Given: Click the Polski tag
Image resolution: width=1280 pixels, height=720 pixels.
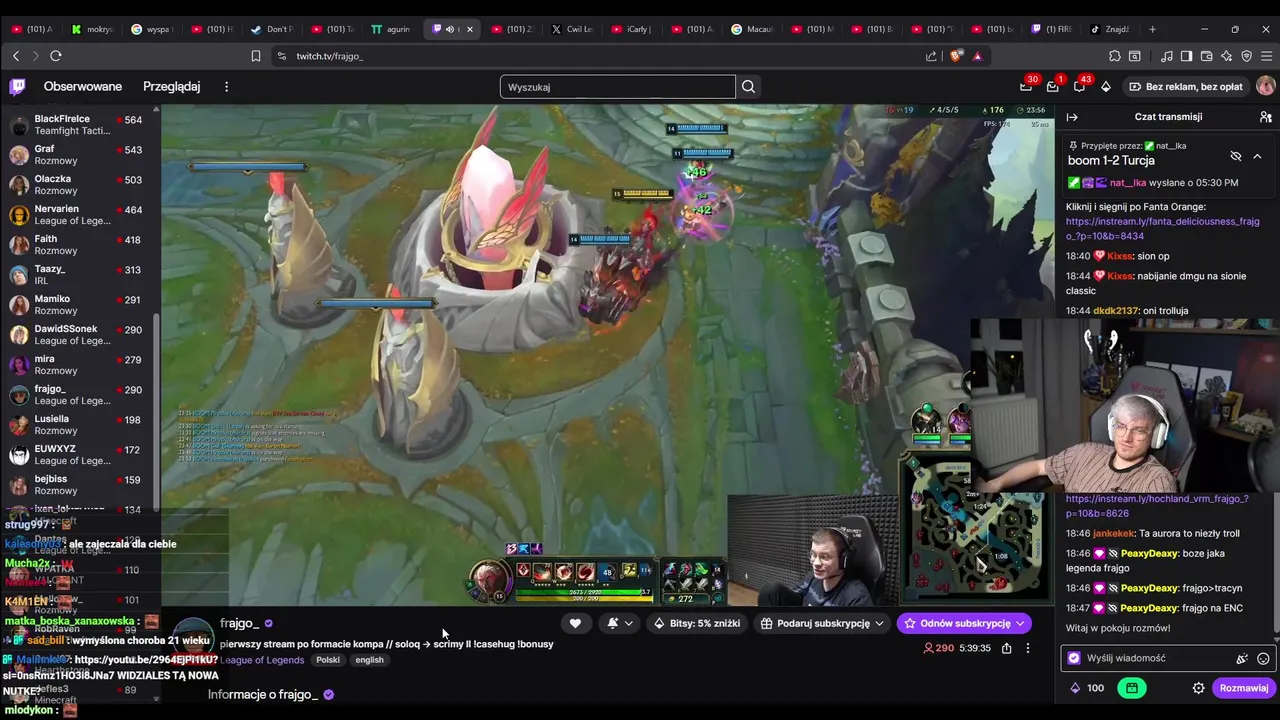Looking at the screenshot, I should pos(328,660).
